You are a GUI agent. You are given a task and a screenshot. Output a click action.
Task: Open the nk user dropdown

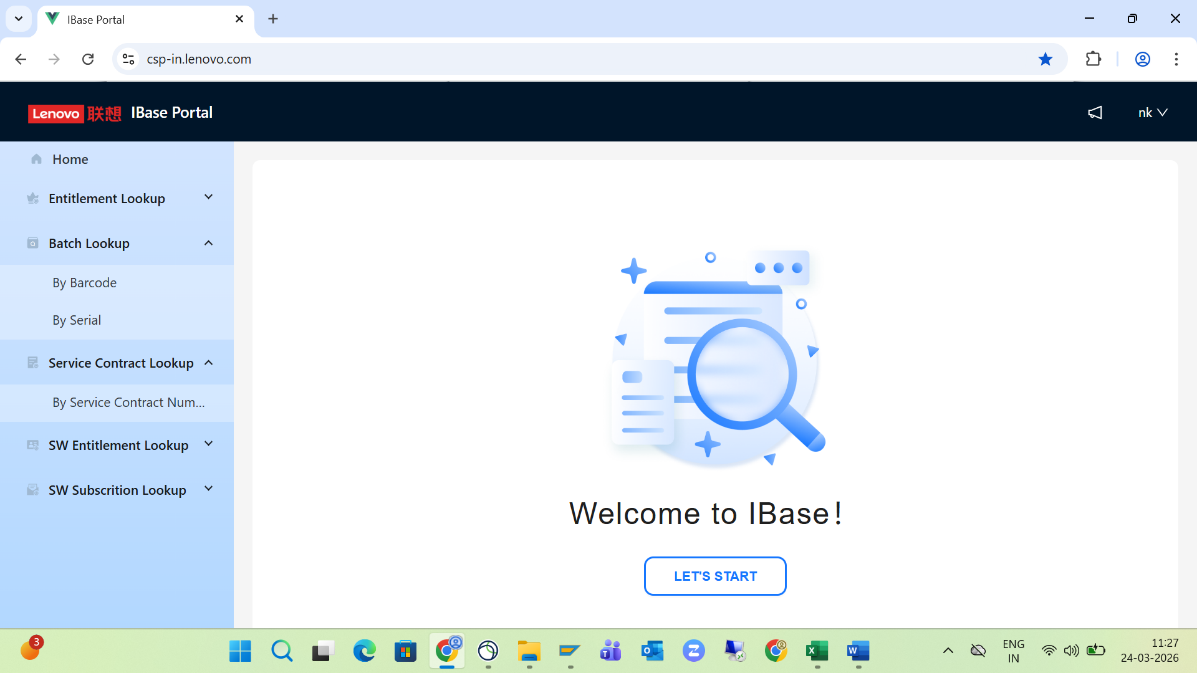pyautogui.click(x=1152, y=113)
